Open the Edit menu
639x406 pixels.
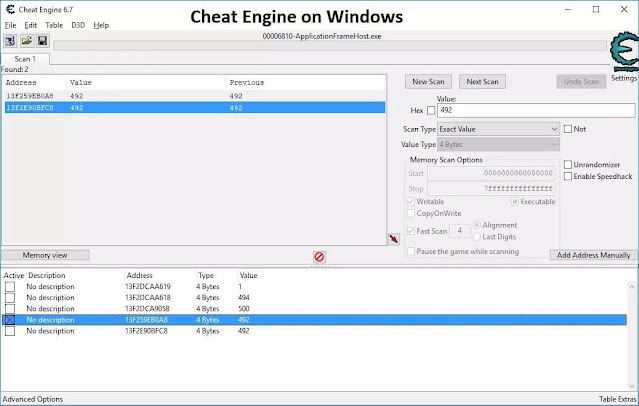(x=31, y=25)
